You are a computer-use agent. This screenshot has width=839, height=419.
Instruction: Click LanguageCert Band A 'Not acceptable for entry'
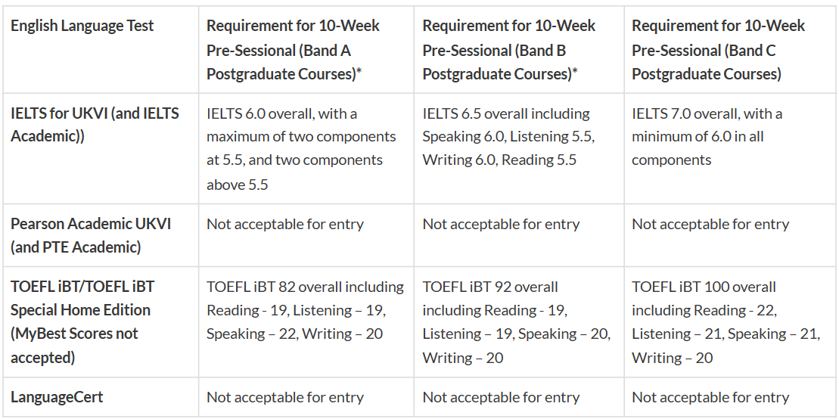[285, 397]
